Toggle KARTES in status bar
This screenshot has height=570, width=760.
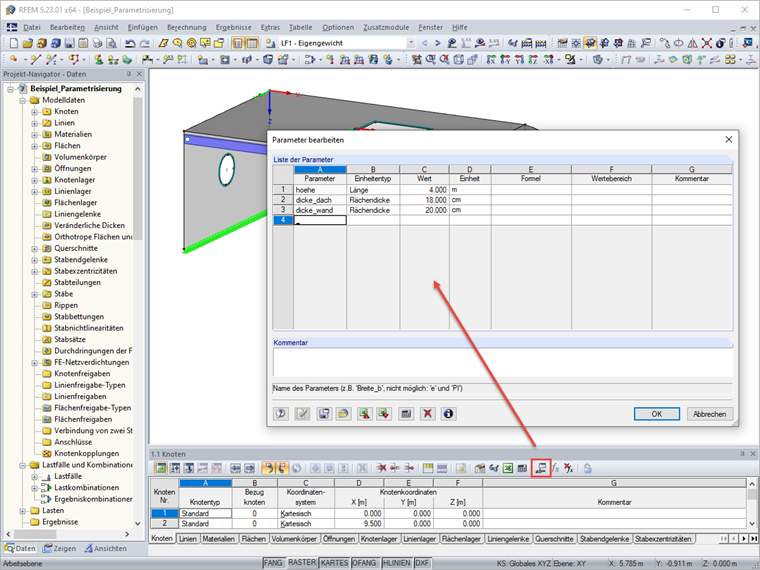pos(334,563)
